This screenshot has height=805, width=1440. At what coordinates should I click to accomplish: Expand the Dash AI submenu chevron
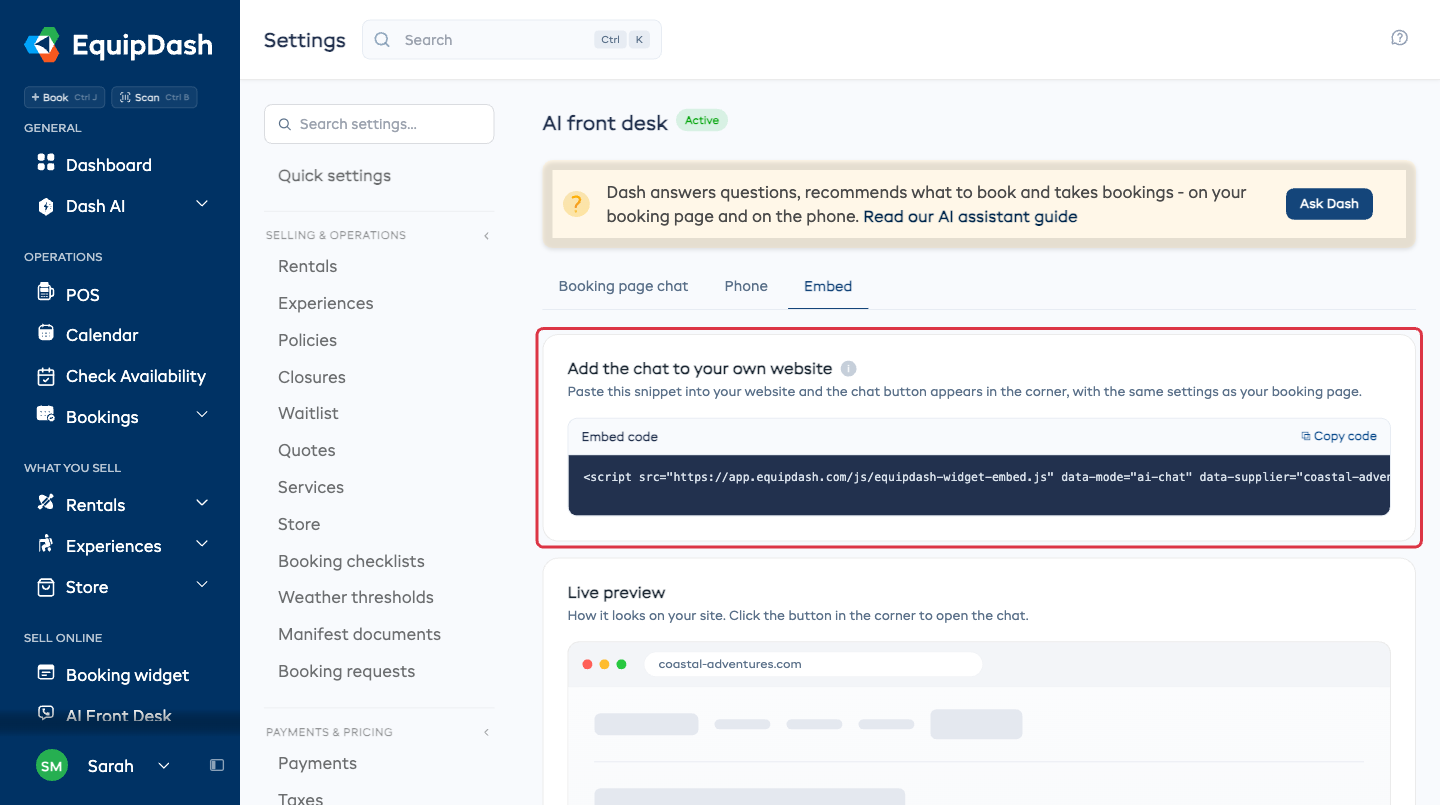pos(202,204)
